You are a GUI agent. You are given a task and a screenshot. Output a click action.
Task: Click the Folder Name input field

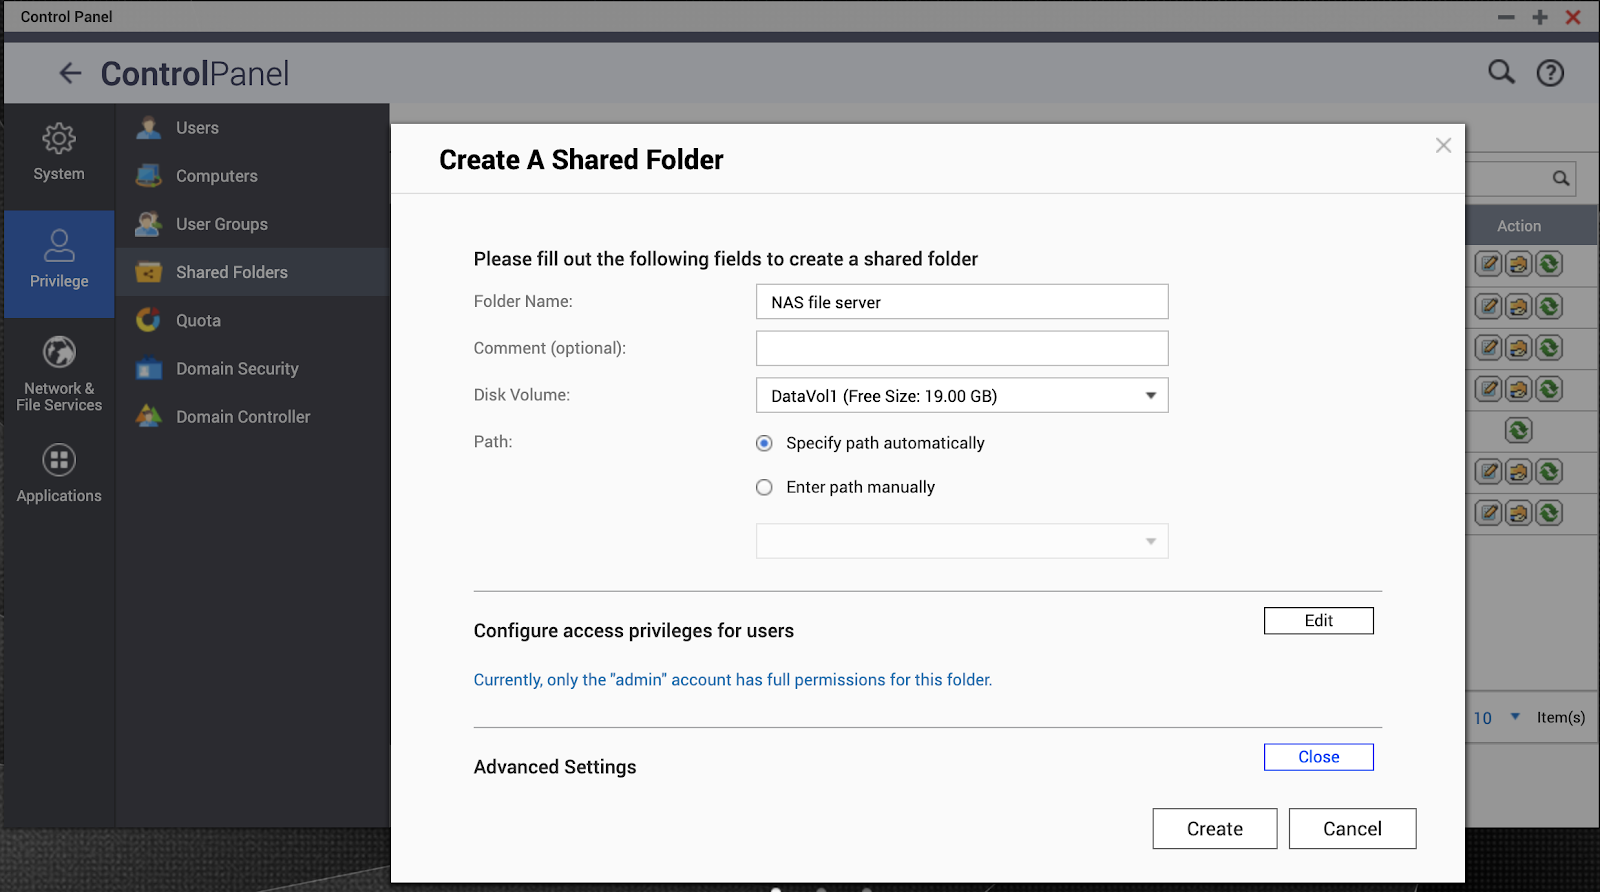[962, 302]
